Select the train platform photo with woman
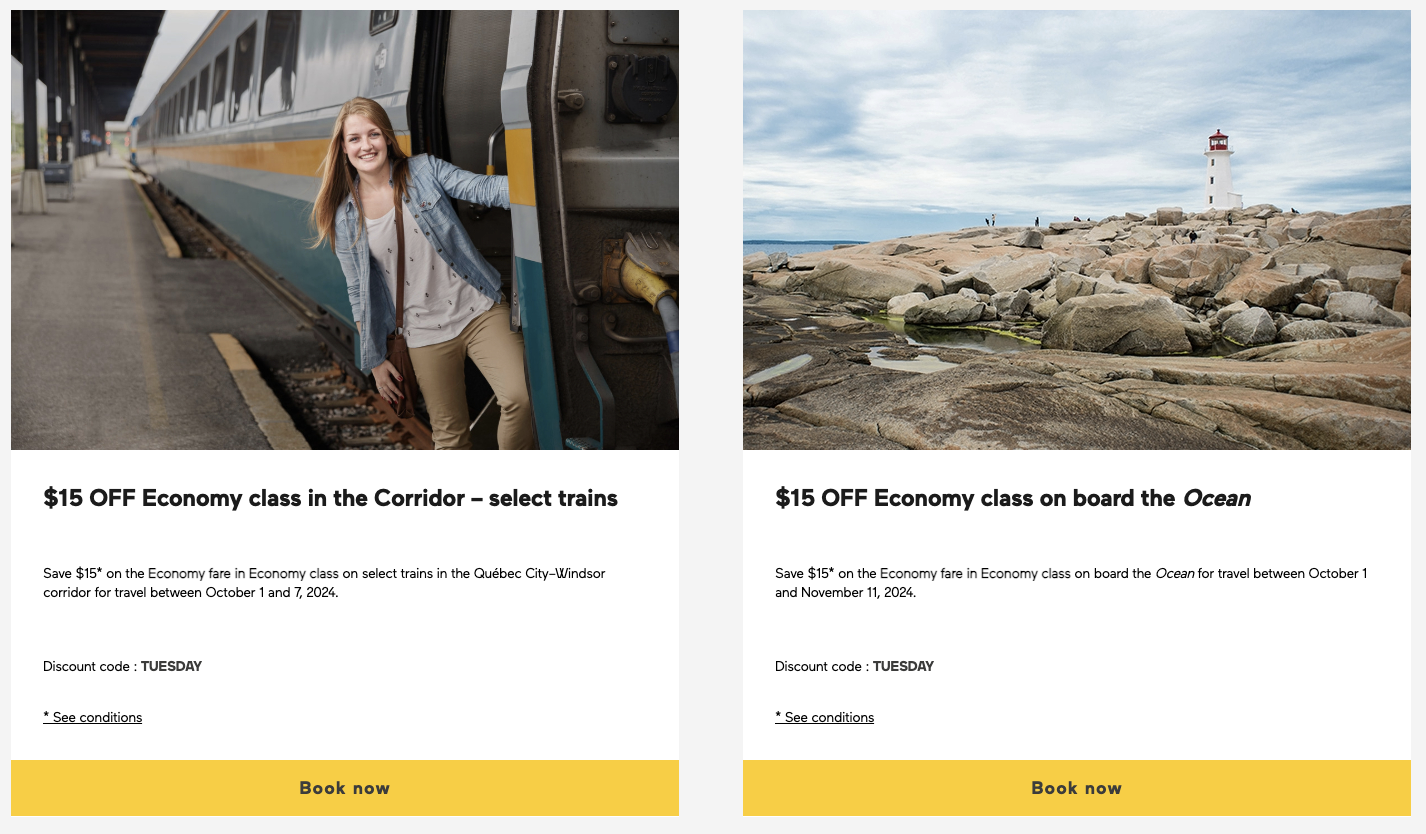1426x834 pixels. point(344,230)
